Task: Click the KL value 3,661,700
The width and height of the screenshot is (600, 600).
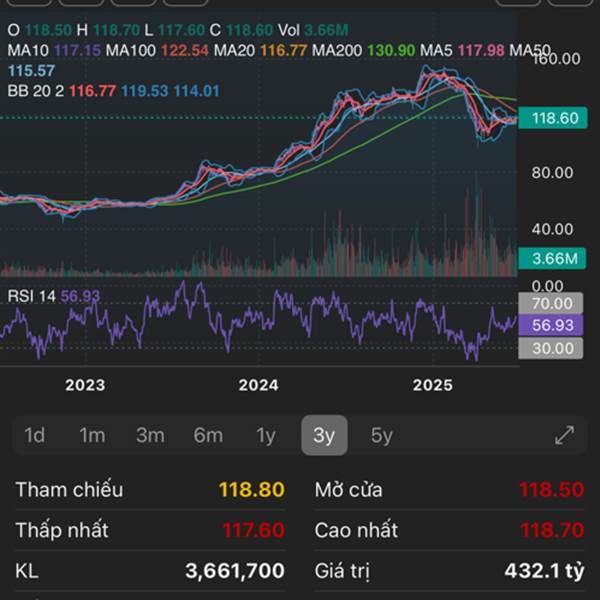Action: 235,571
